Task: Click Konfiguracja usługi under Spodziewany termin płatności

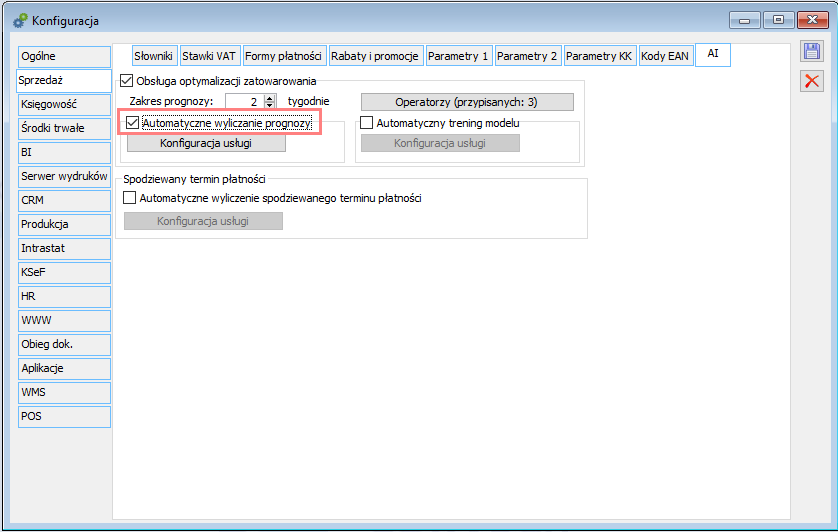Action: [x=203, y=221]
